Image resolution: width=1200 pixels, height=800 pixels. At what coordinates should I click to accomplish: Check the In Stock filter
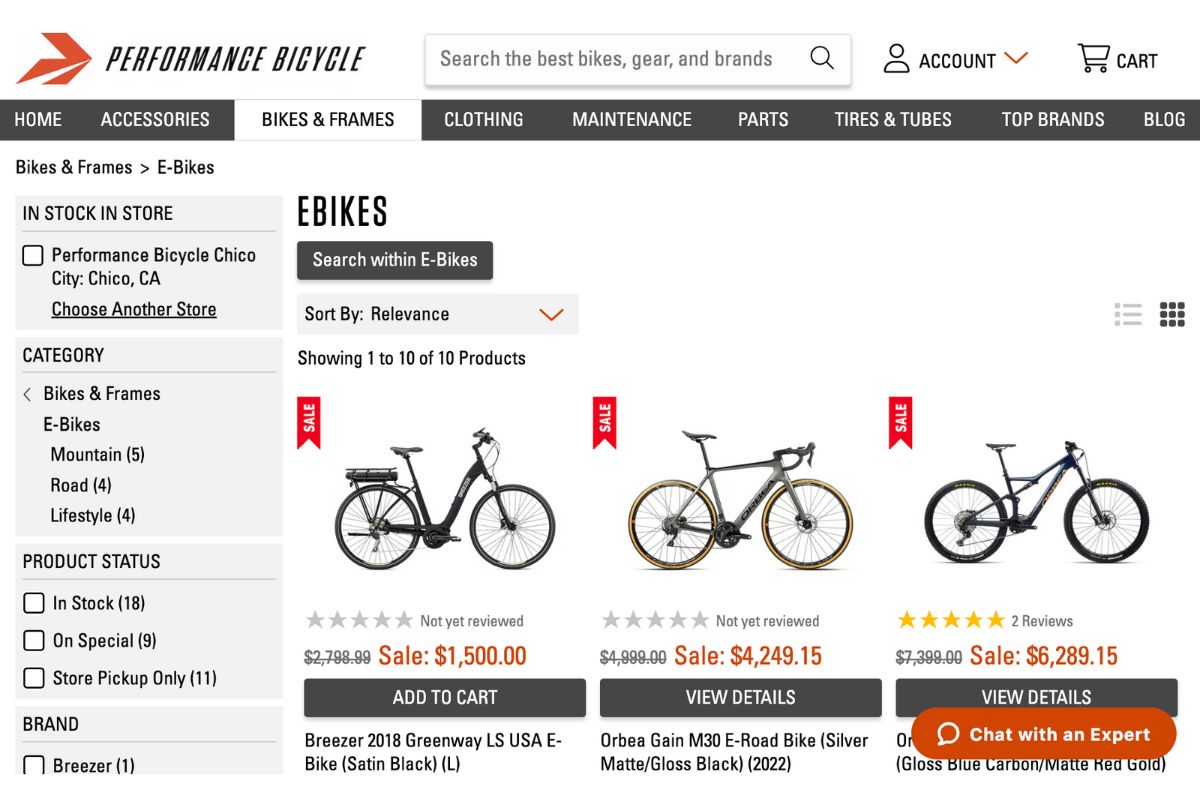pyautogui.click(x=33, y=603)
